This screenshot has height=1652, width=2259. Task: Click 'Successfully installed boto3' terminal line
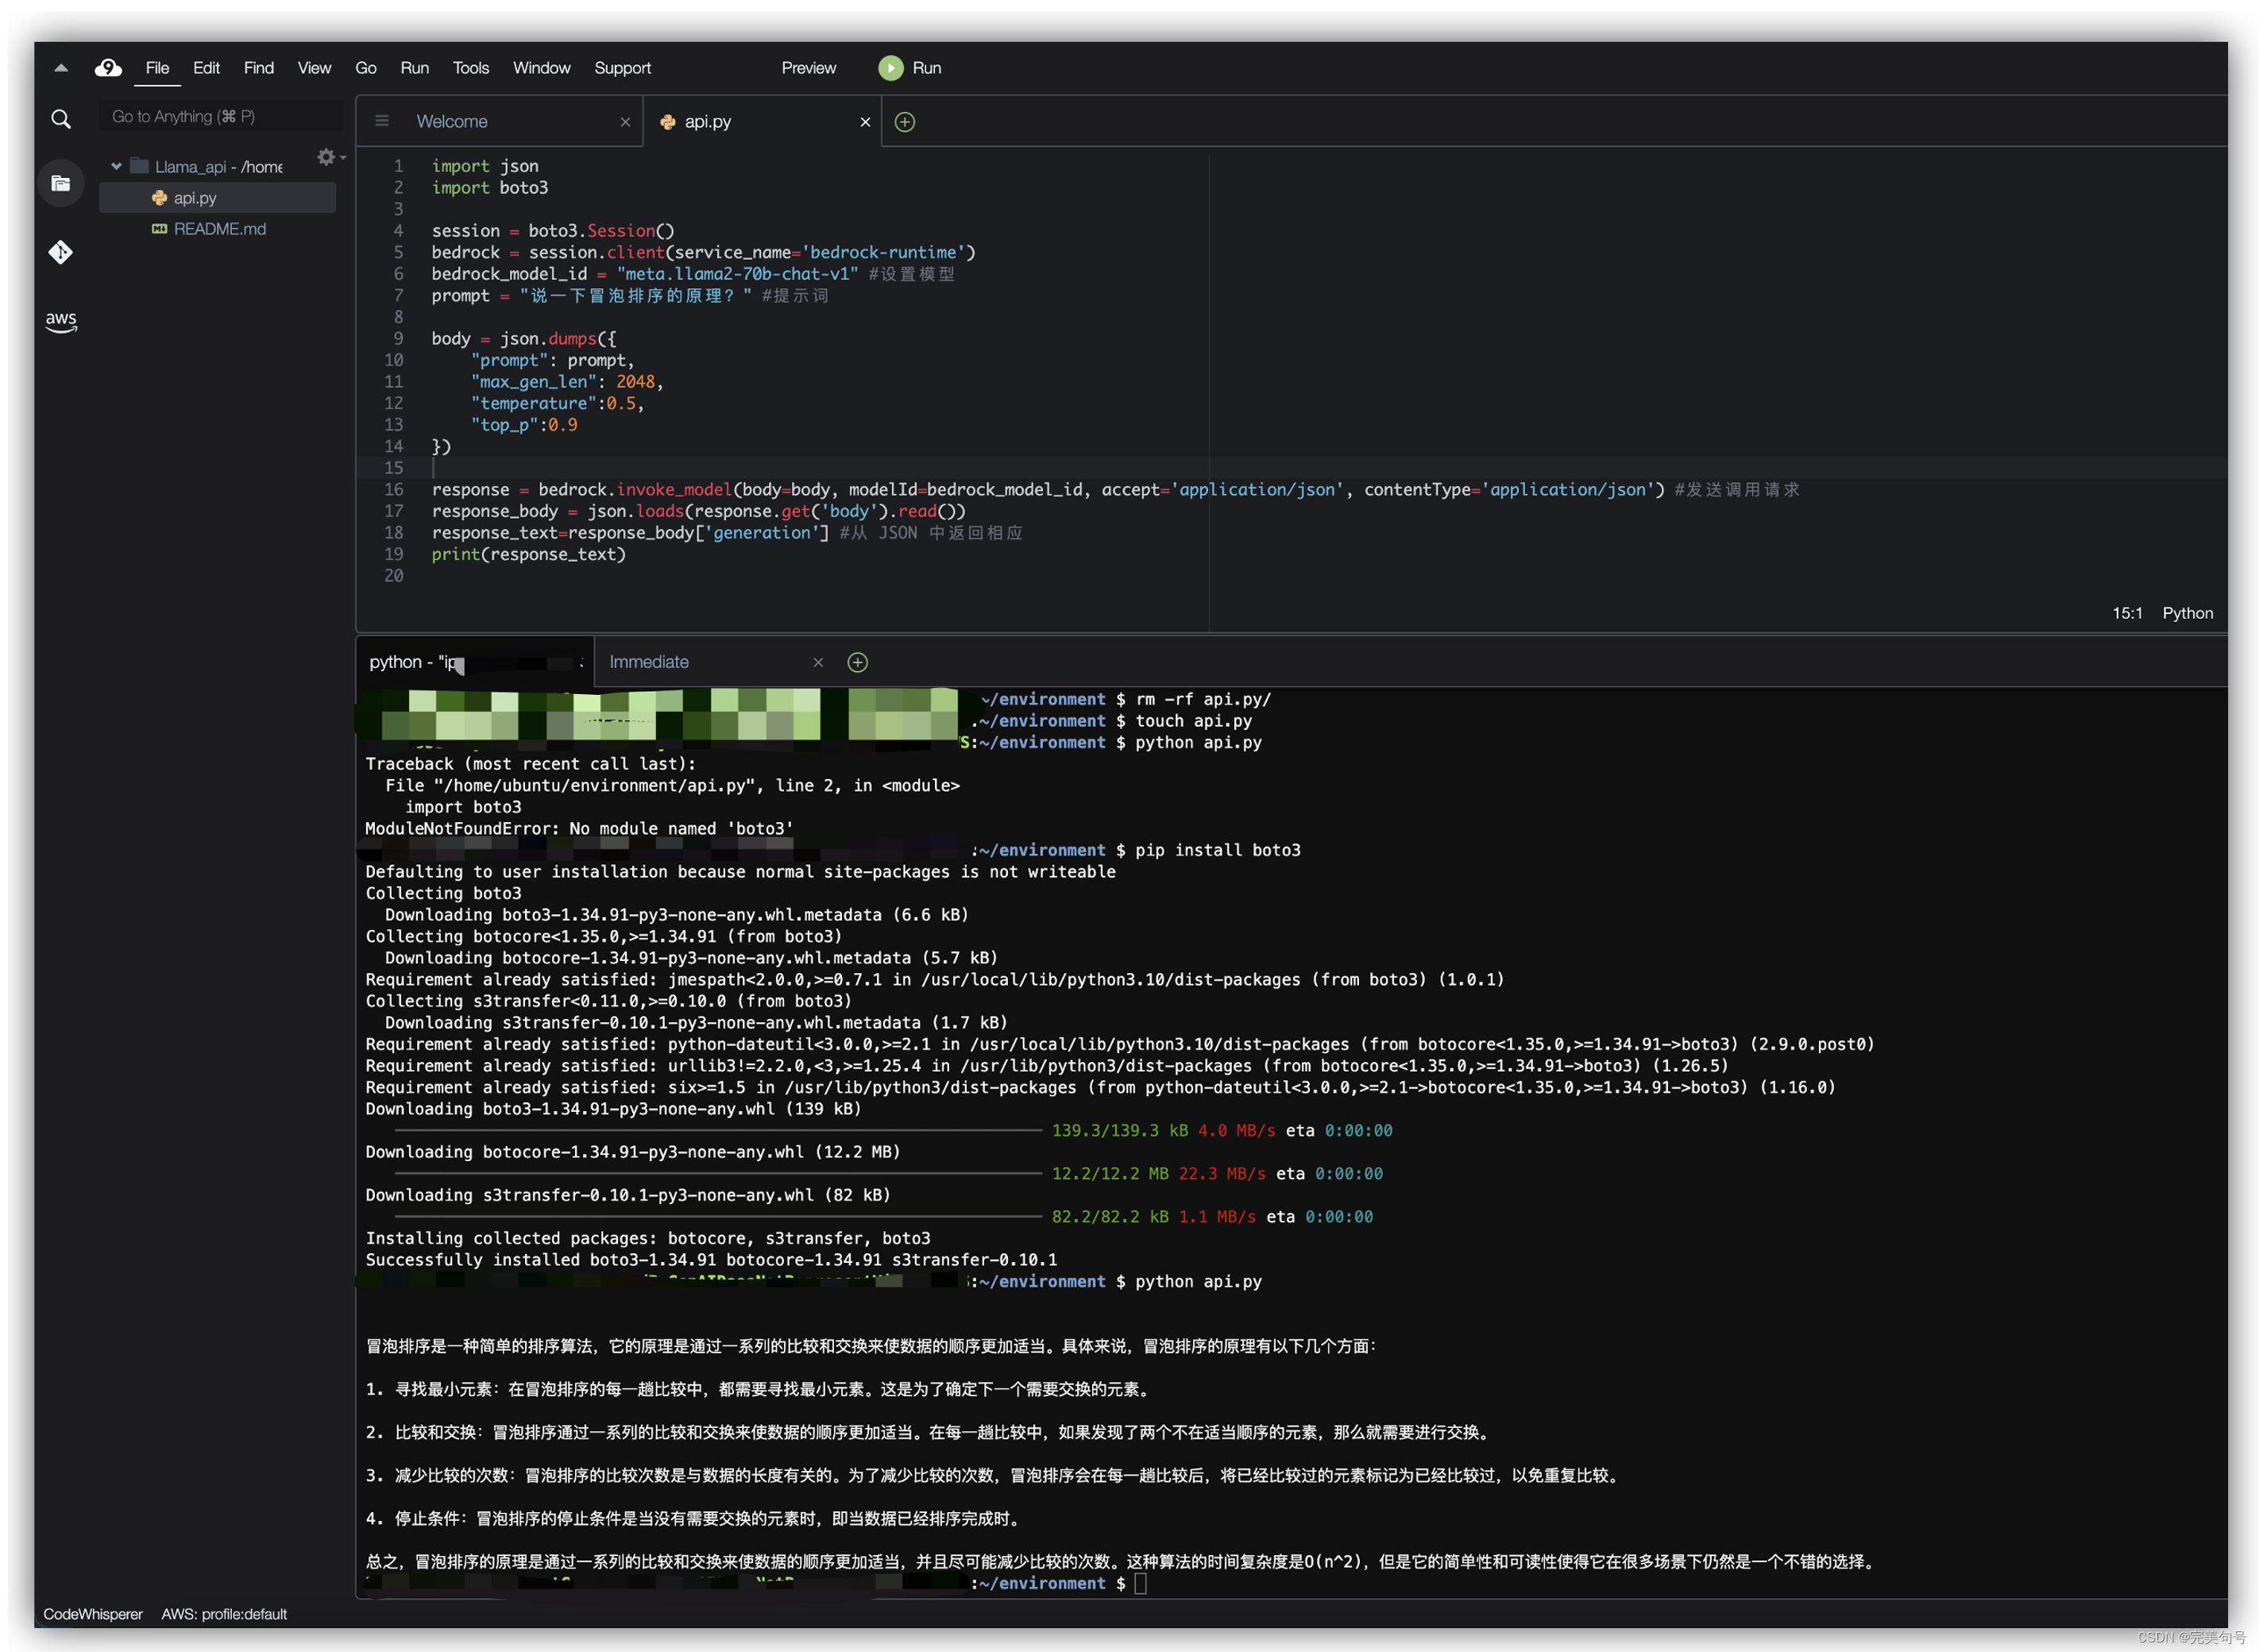pyautogui.click(x=711, y=1260)
